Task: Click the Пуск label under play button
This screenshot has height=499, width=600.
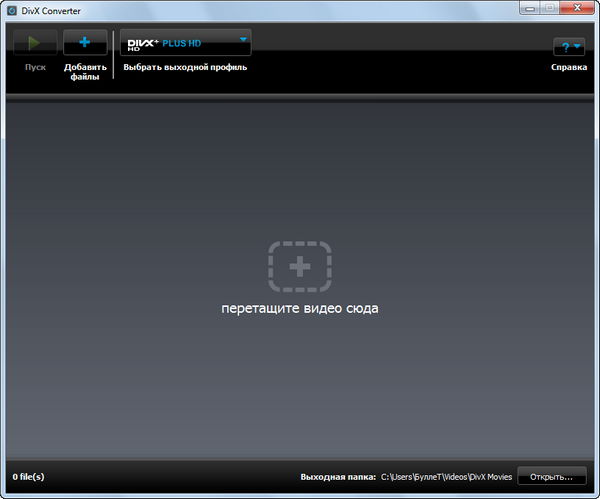Action: 35,67
